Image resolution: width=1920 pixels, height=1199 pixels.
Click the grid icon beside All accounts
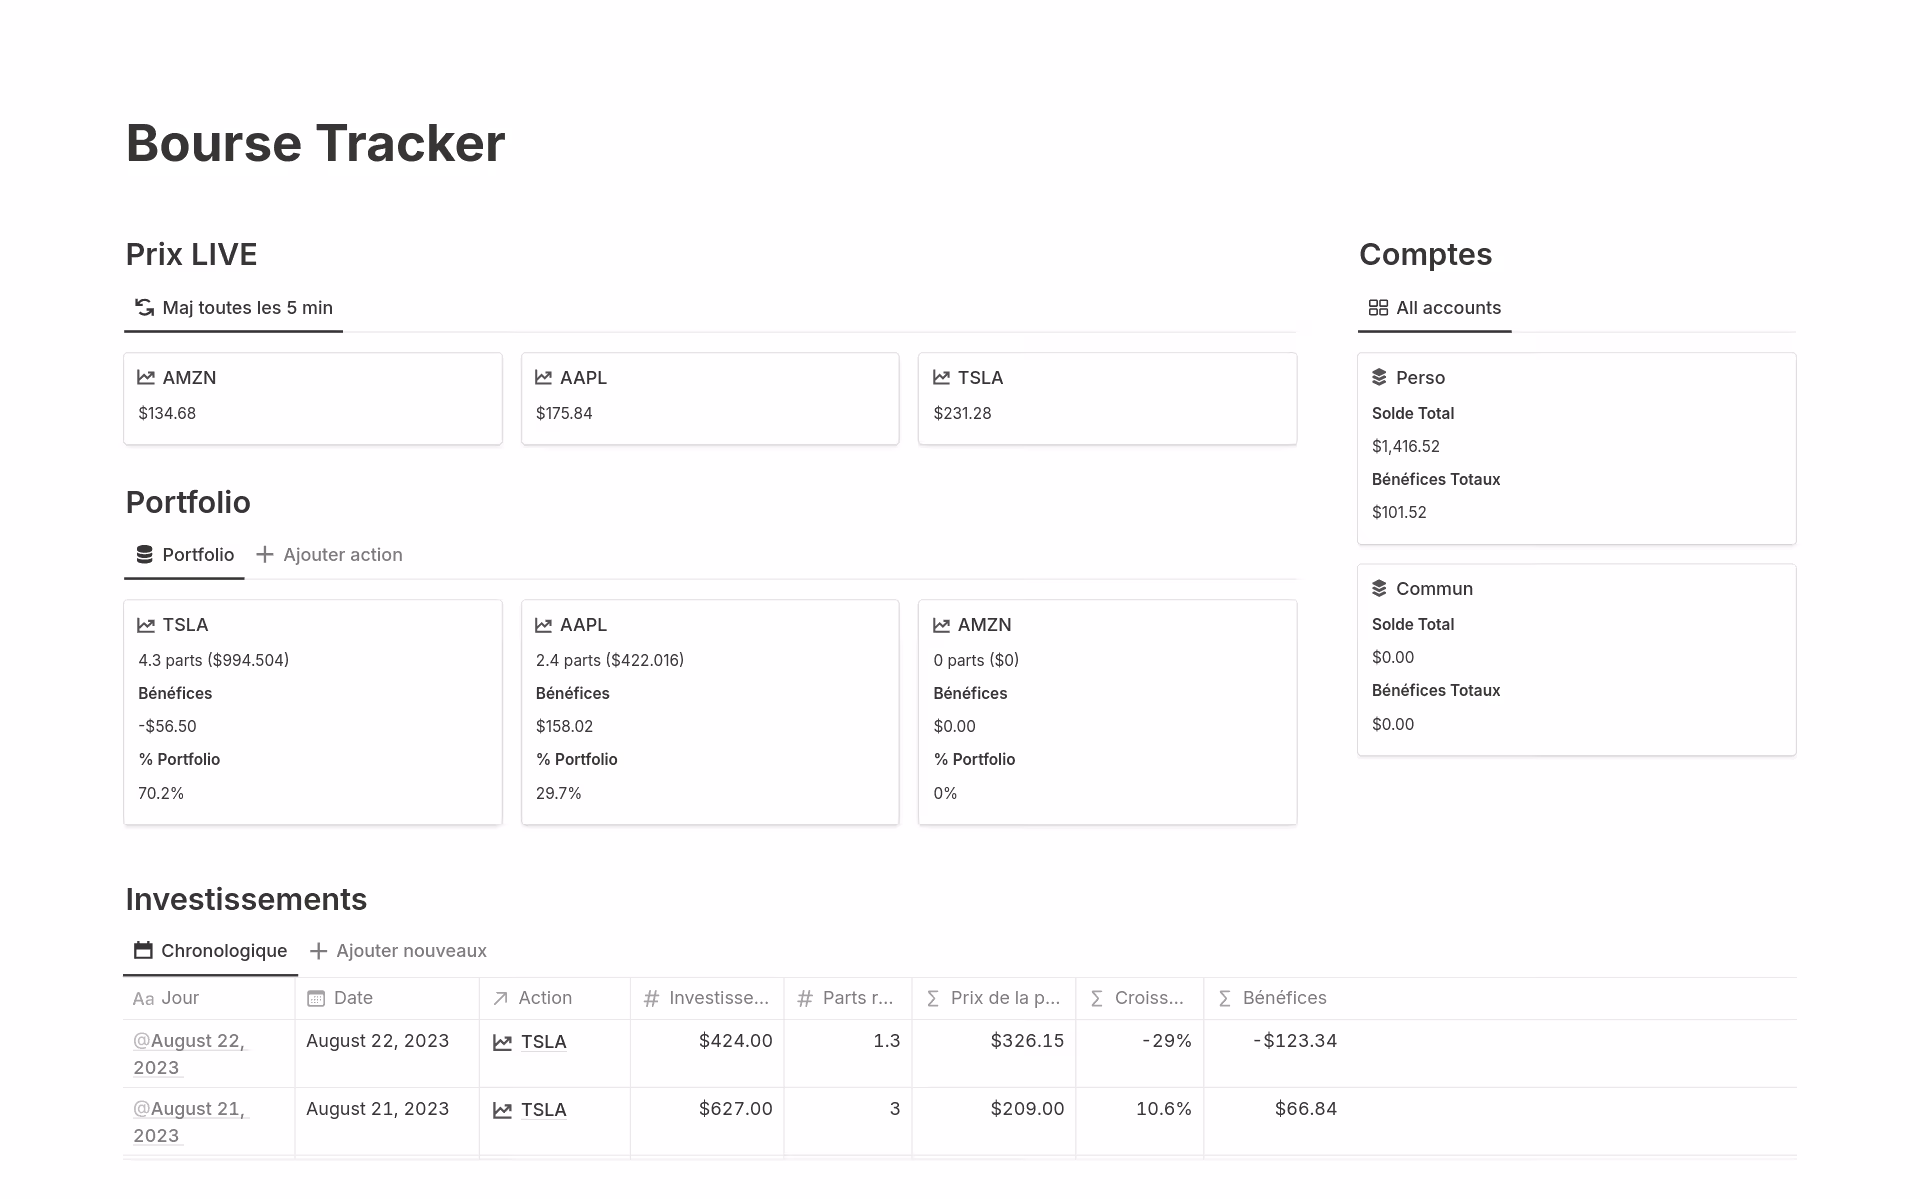1377,307
